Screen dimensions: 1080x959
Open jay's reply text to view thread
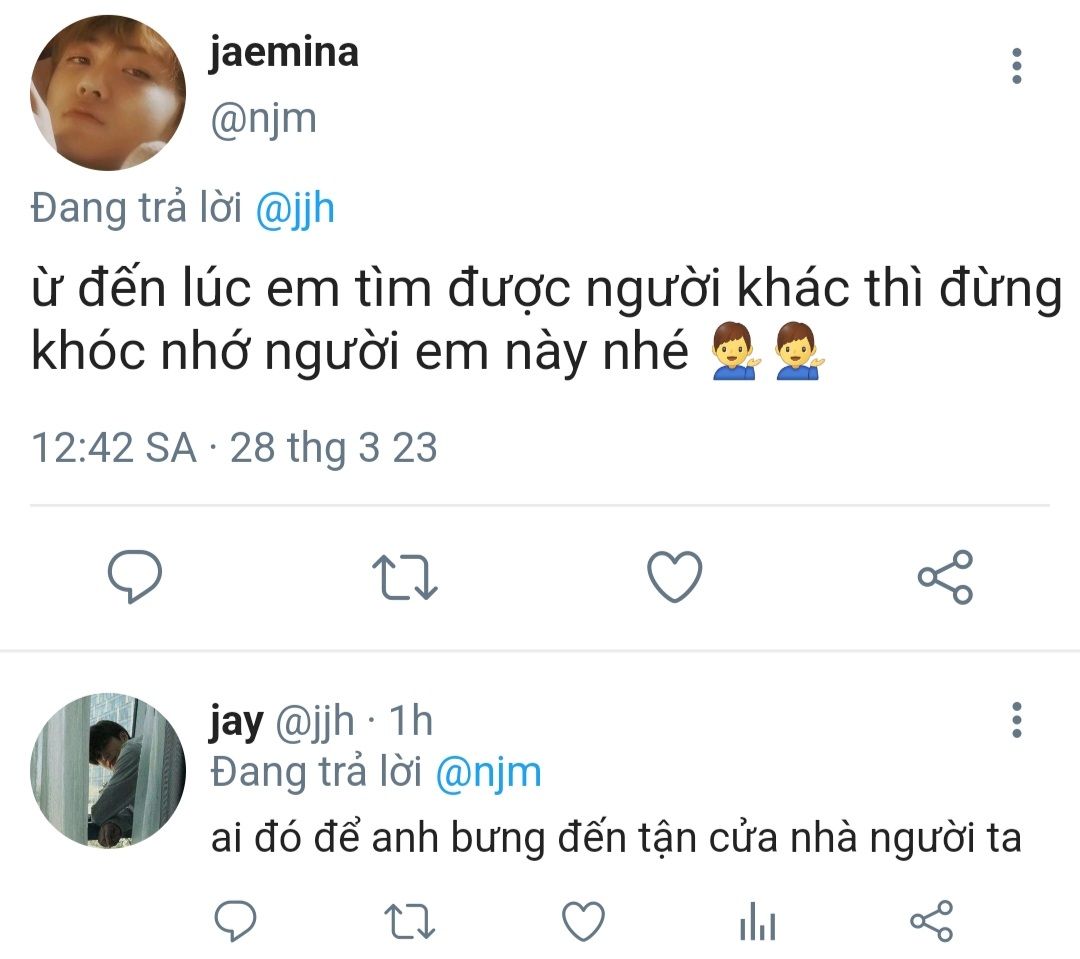click(x=616, y=838)
